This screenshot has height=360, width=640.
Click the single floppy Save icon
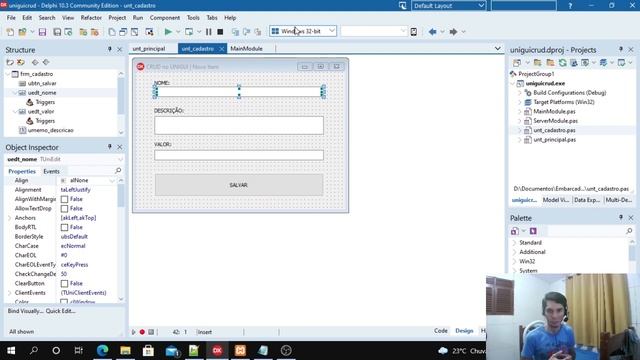pyautogui.click(x=42, y=31)
